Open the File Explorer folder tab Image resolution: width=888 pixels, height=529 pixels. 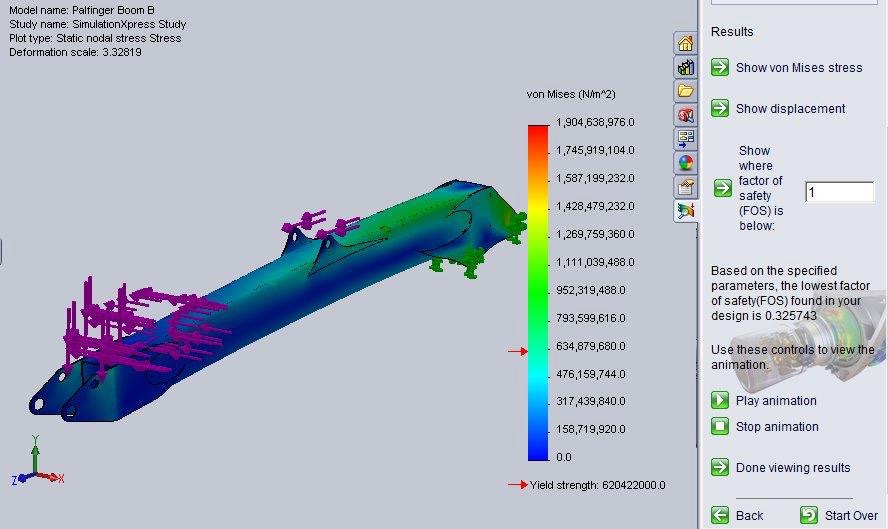coord(685,91)
